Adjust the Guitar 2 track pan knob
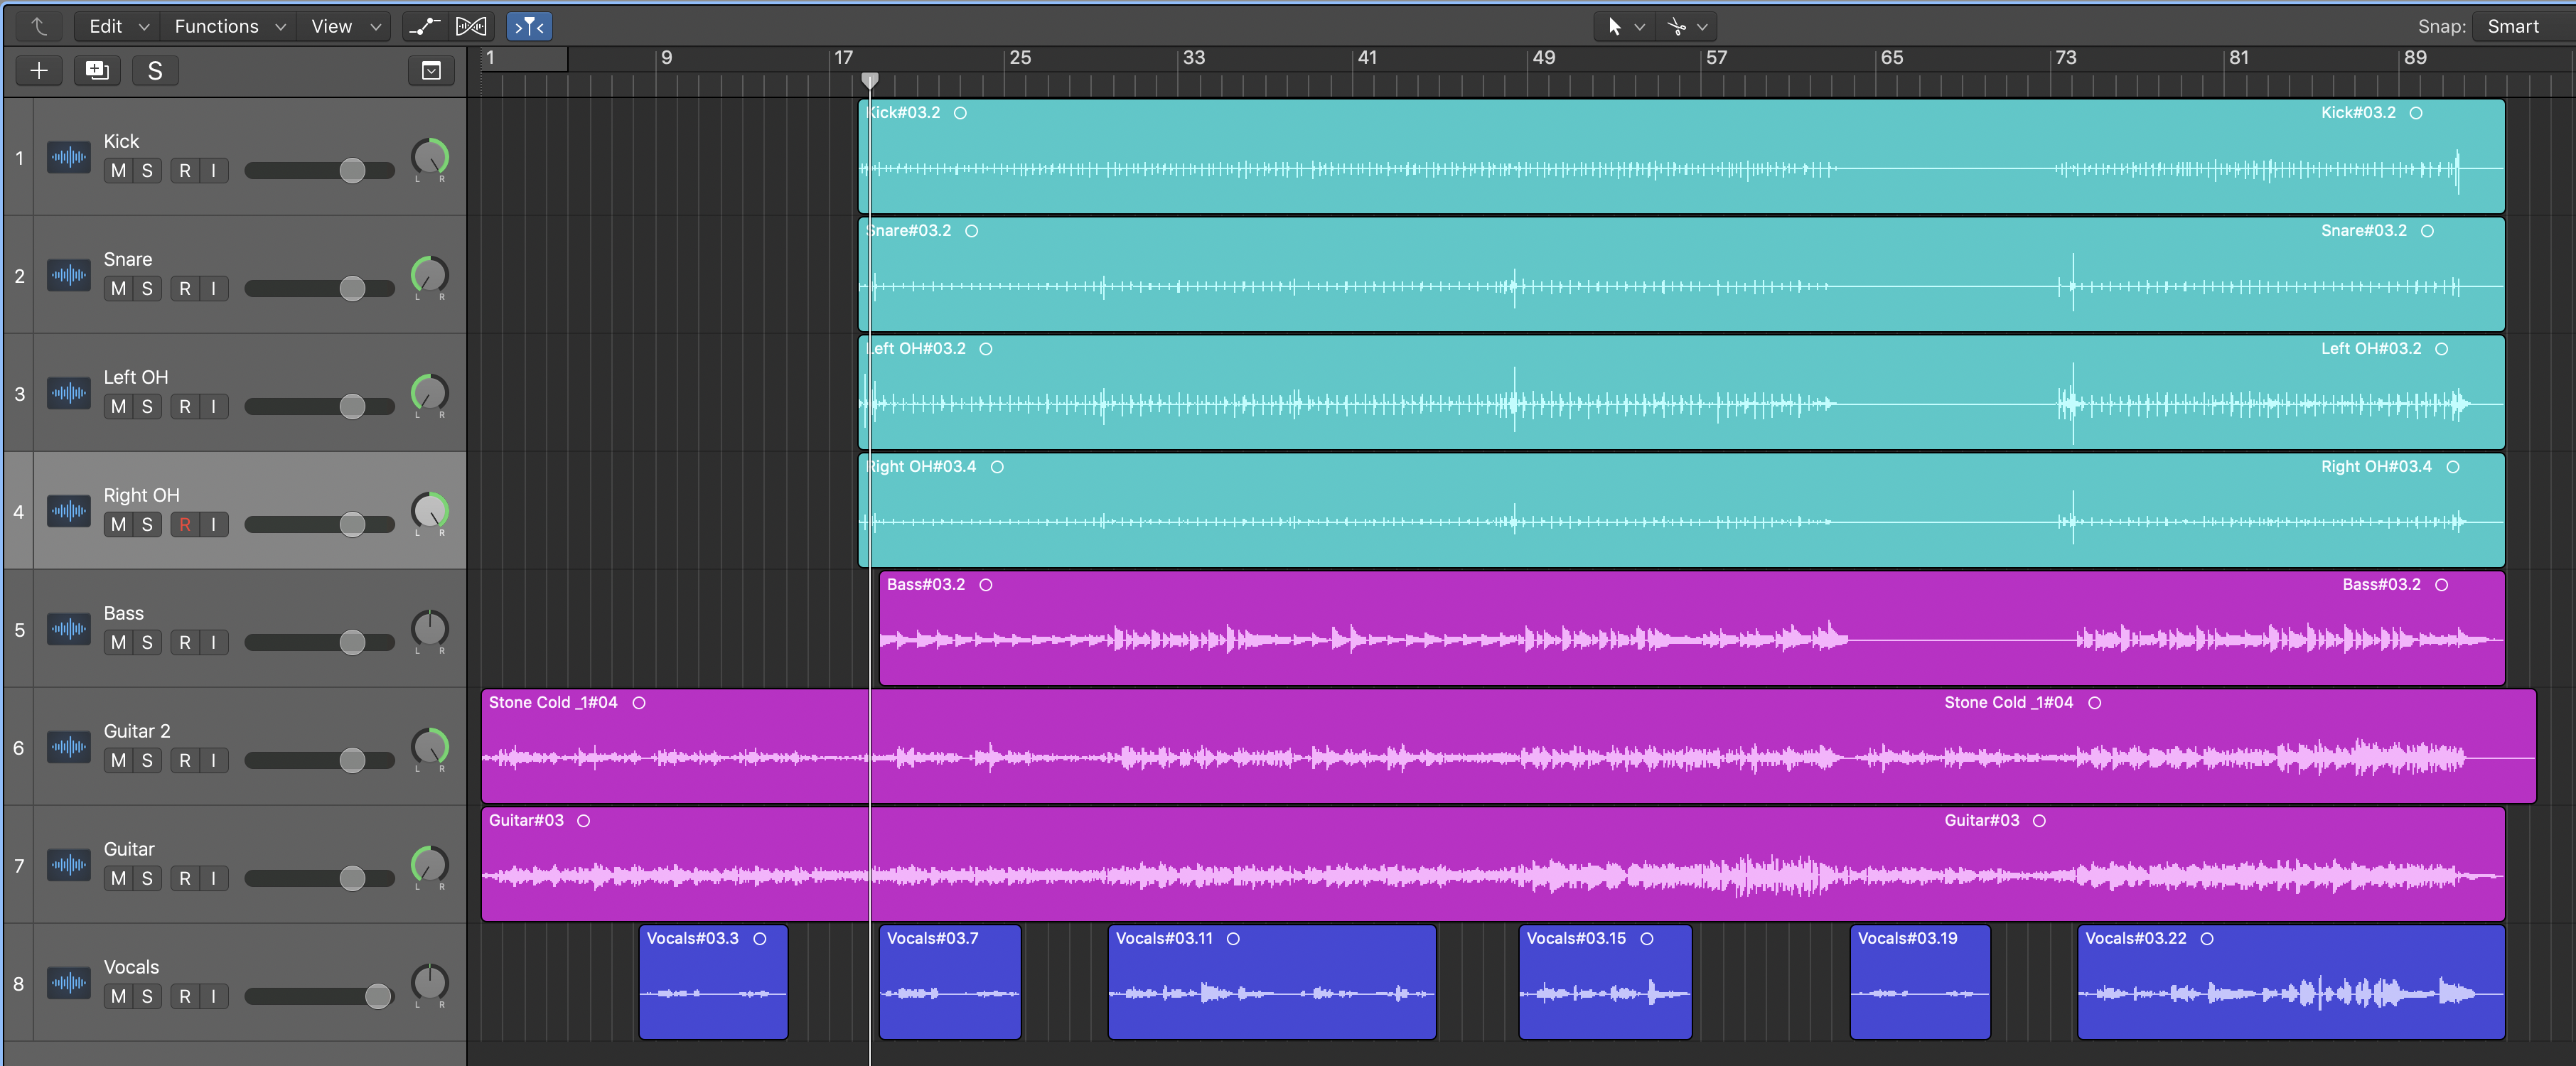 (x=430, y=748)
